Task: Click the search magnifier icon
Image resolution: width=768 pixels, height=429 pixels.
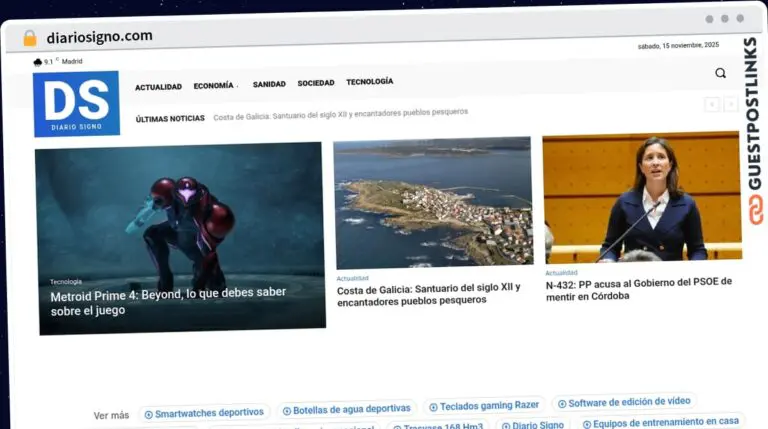Action: pyautogui.click(x=720, y=73)
